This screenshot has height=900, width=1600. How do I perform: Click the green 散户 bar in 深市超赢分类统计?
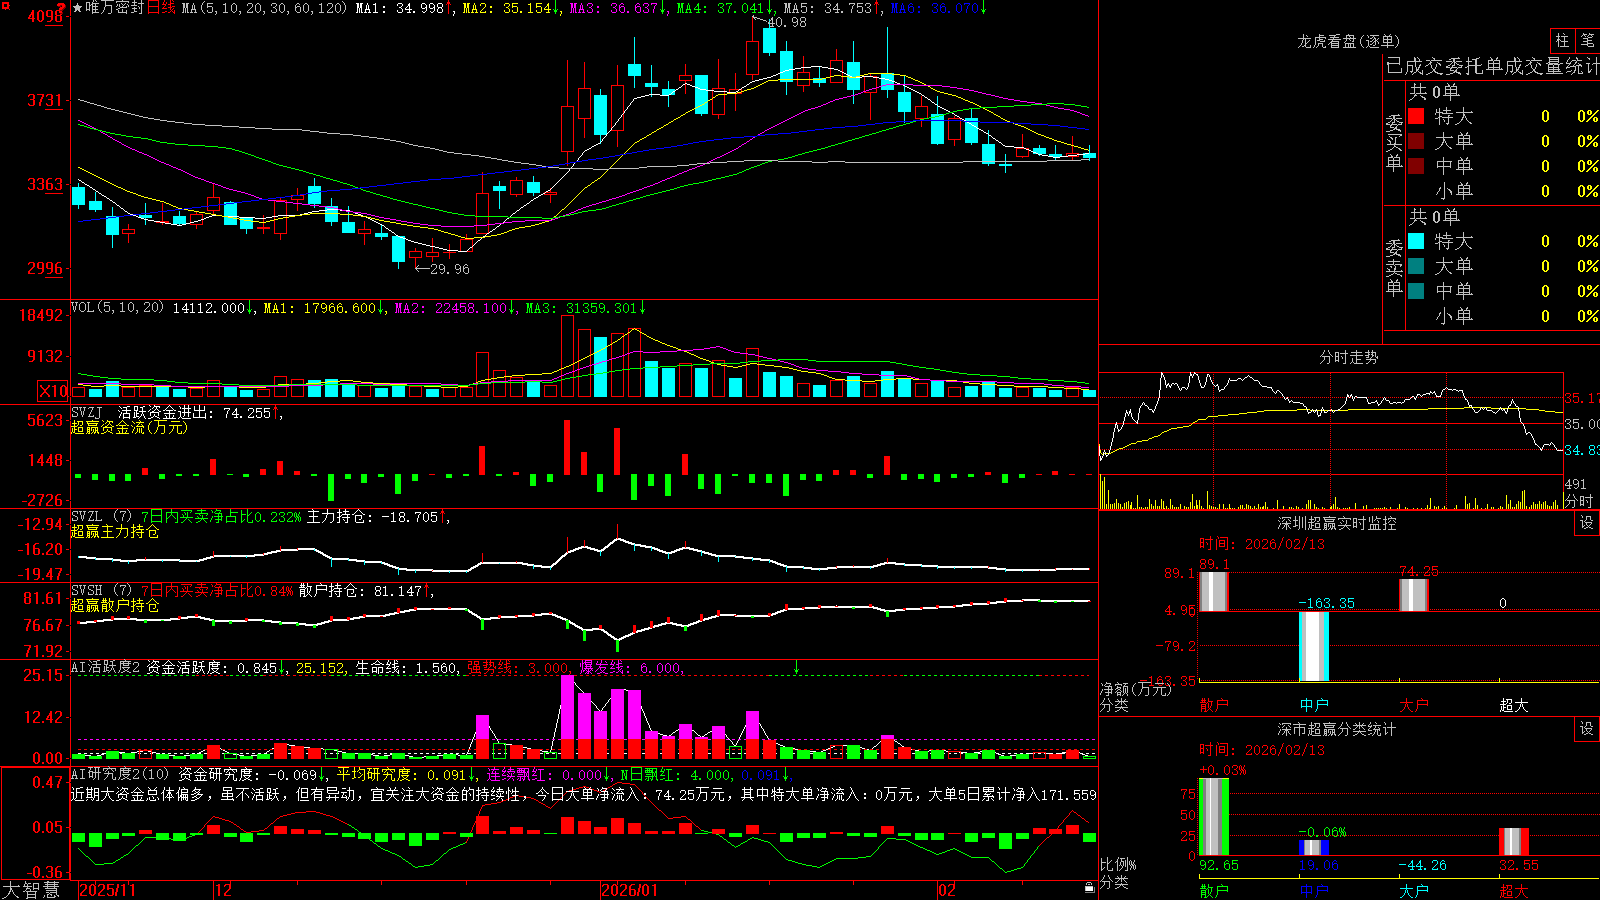pyautogui.click(x=1213, y=817)
